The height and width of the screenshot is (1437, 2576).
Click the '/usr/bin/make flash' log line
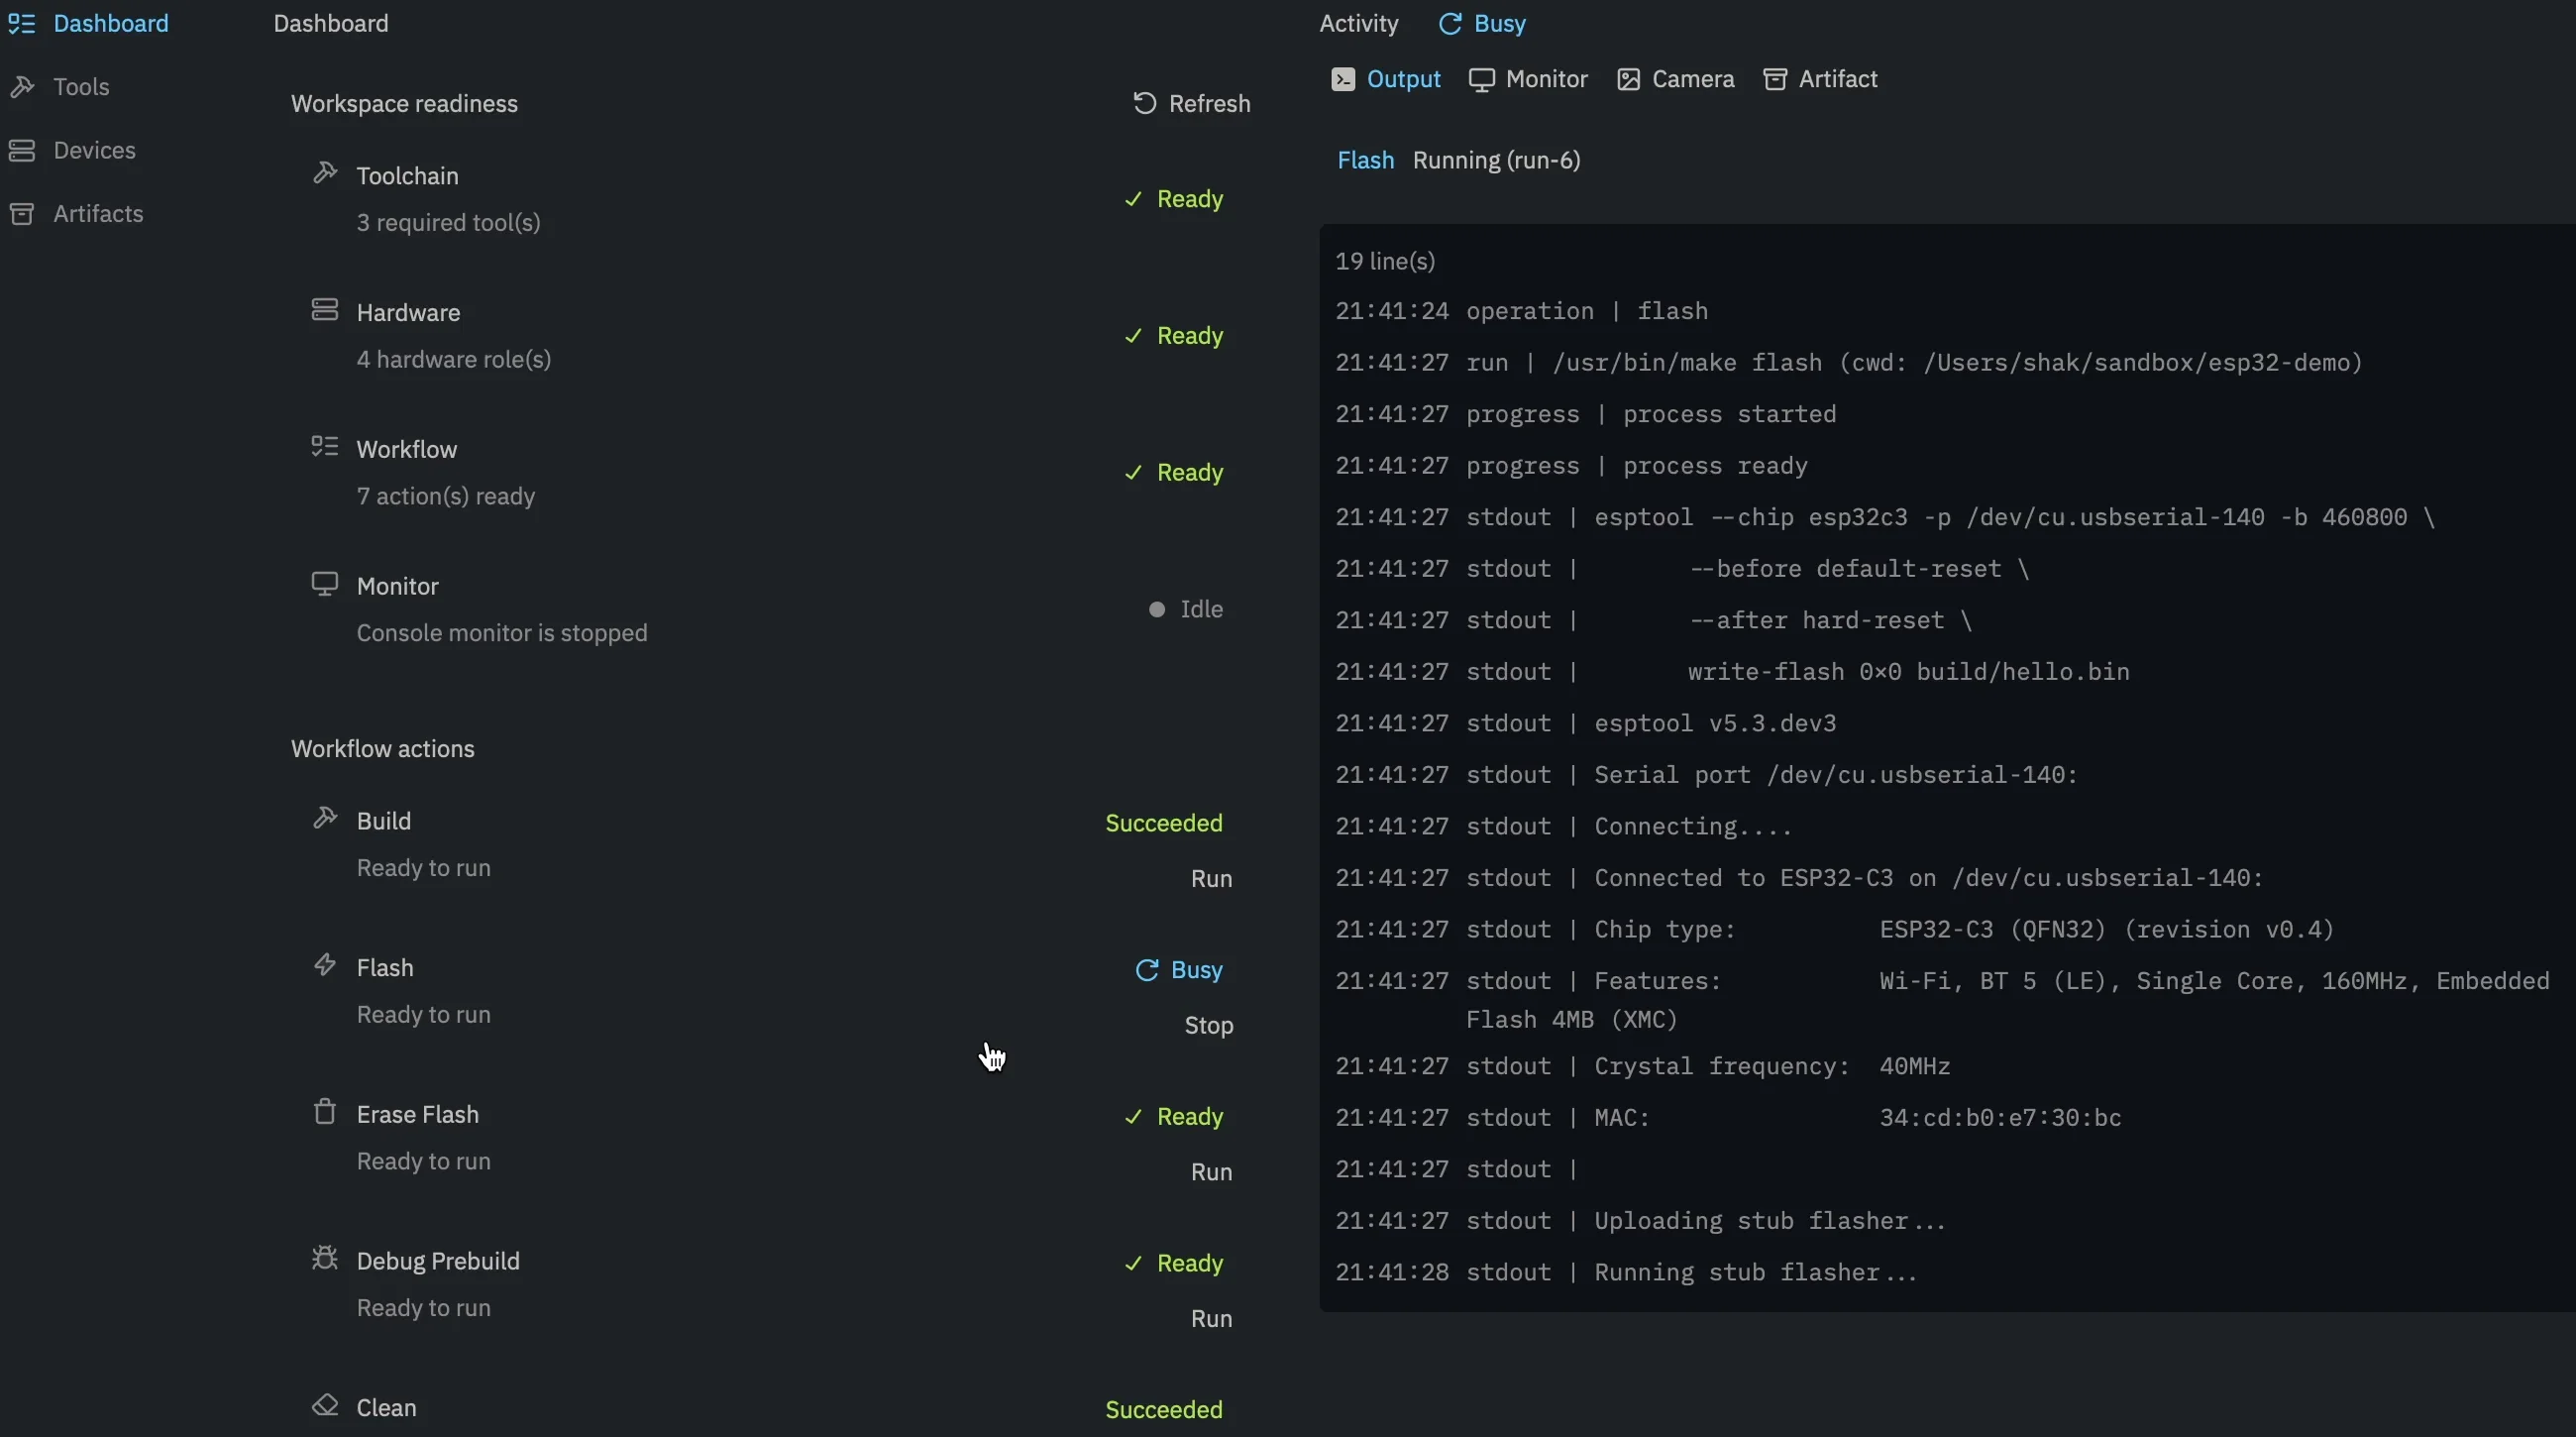[1848, 363]
